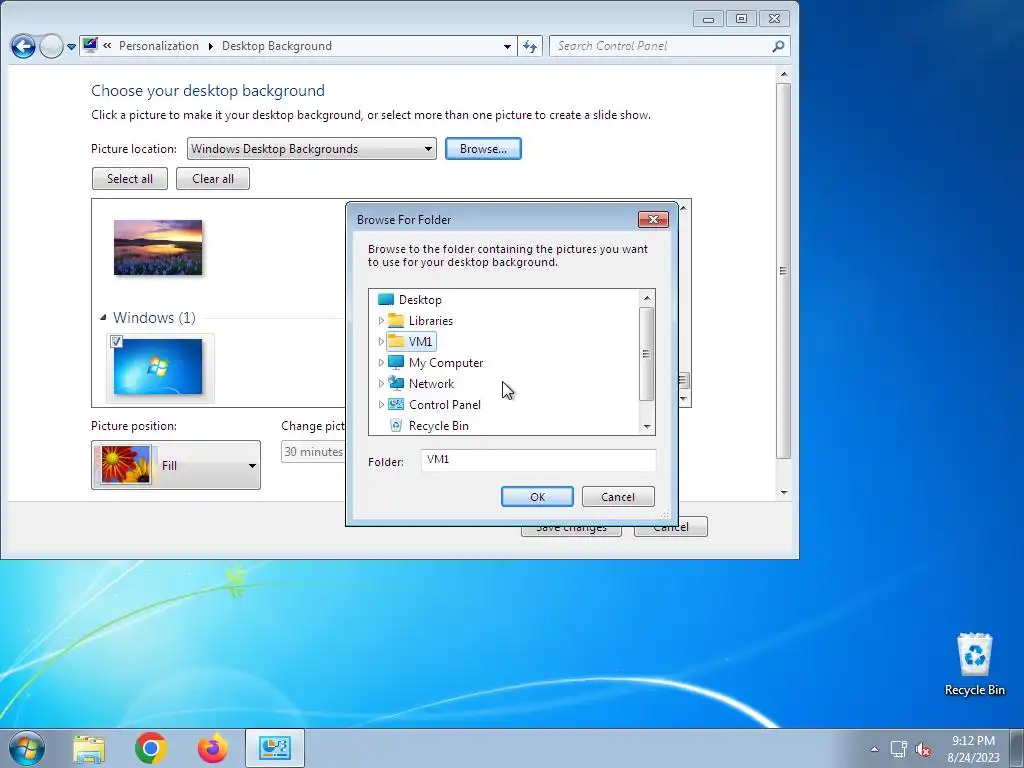Expand the VM1 tree node
The width and height of the screenshot is (1024, 768).
[381, 342]
